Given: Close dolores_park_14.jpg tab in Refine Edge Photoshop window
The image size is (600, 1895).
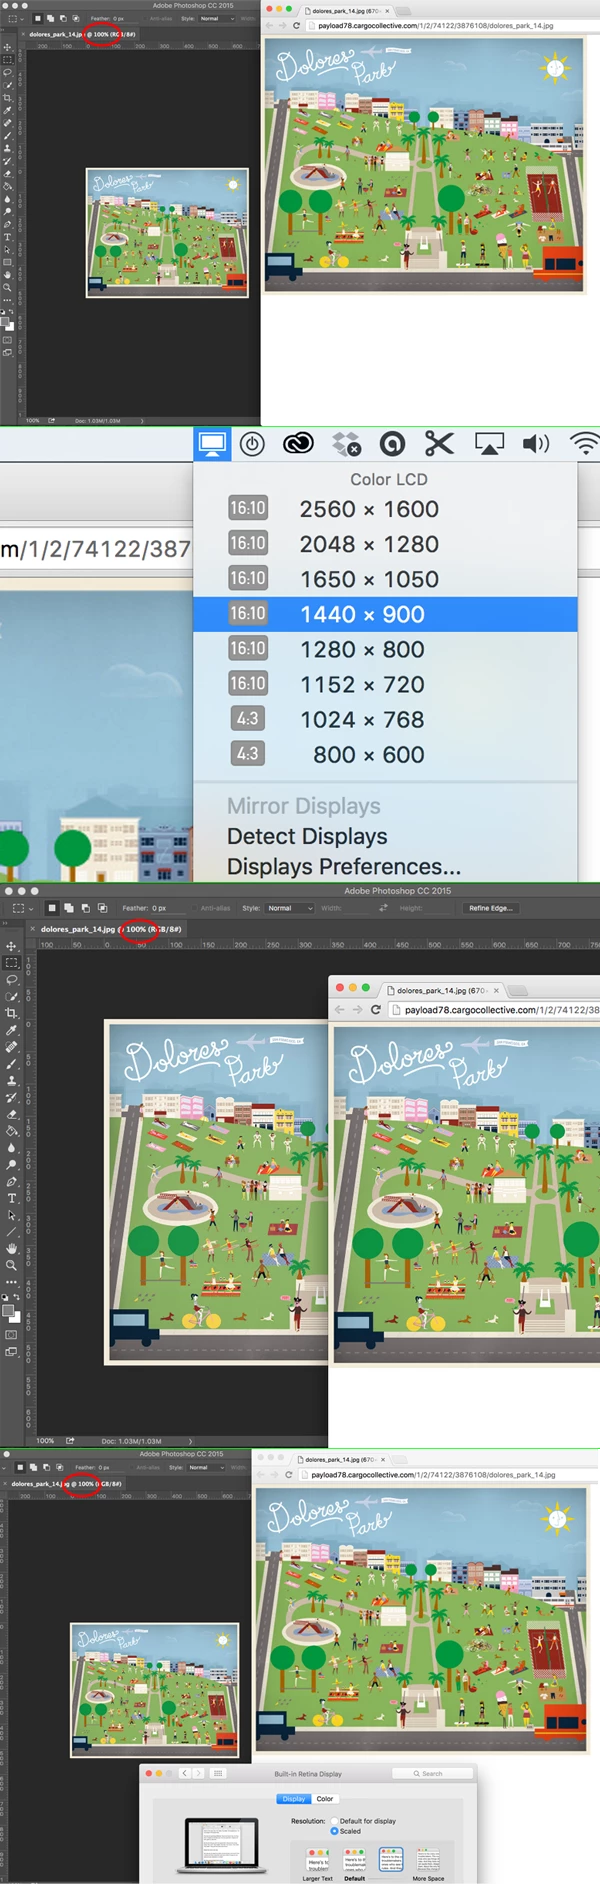Looking at the screenshot, I should point(33,929).
